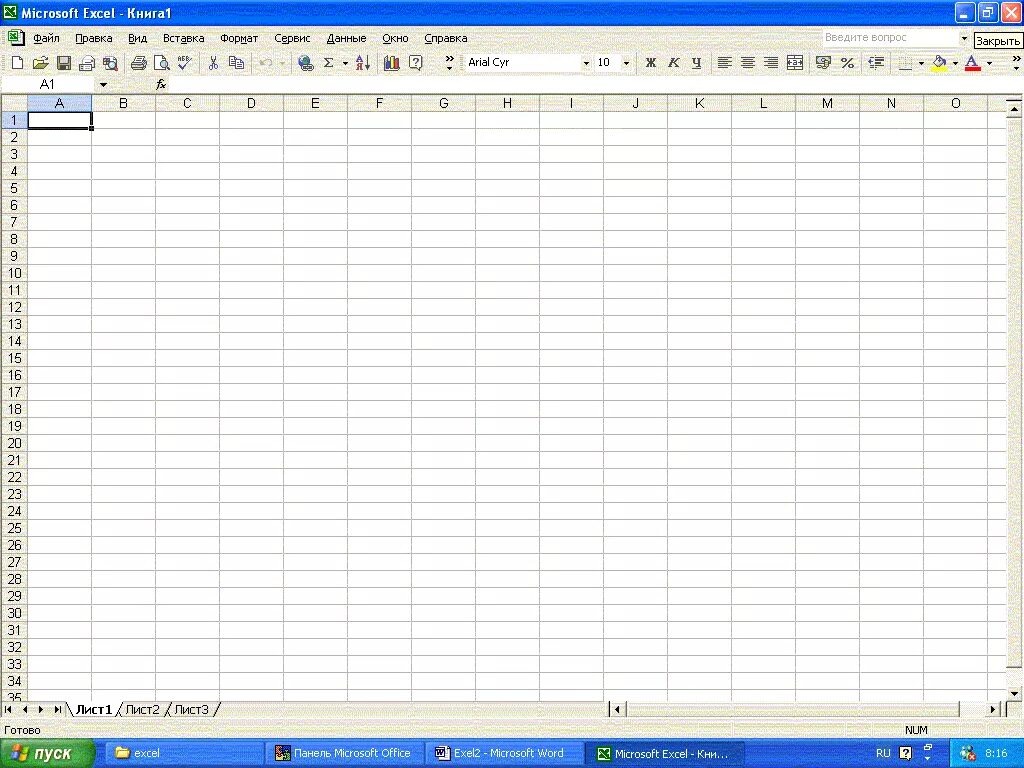Click the RU language indicator in tray
The height and width of the screenshot is (768, 1024).
pyautogui.click(x=883, y=753)
